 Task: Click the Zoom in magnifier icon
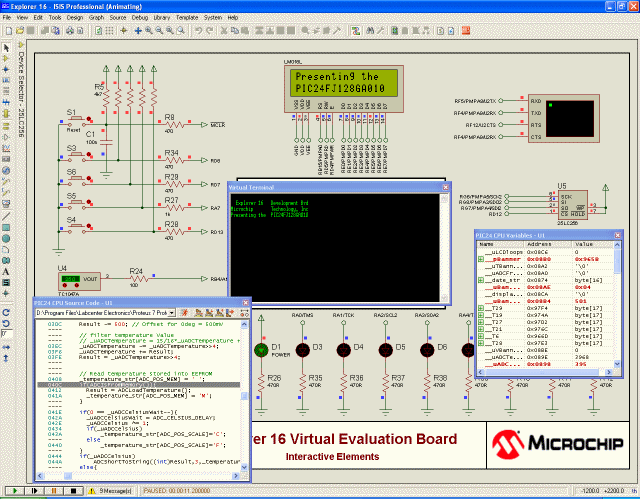tap(150, 30)
